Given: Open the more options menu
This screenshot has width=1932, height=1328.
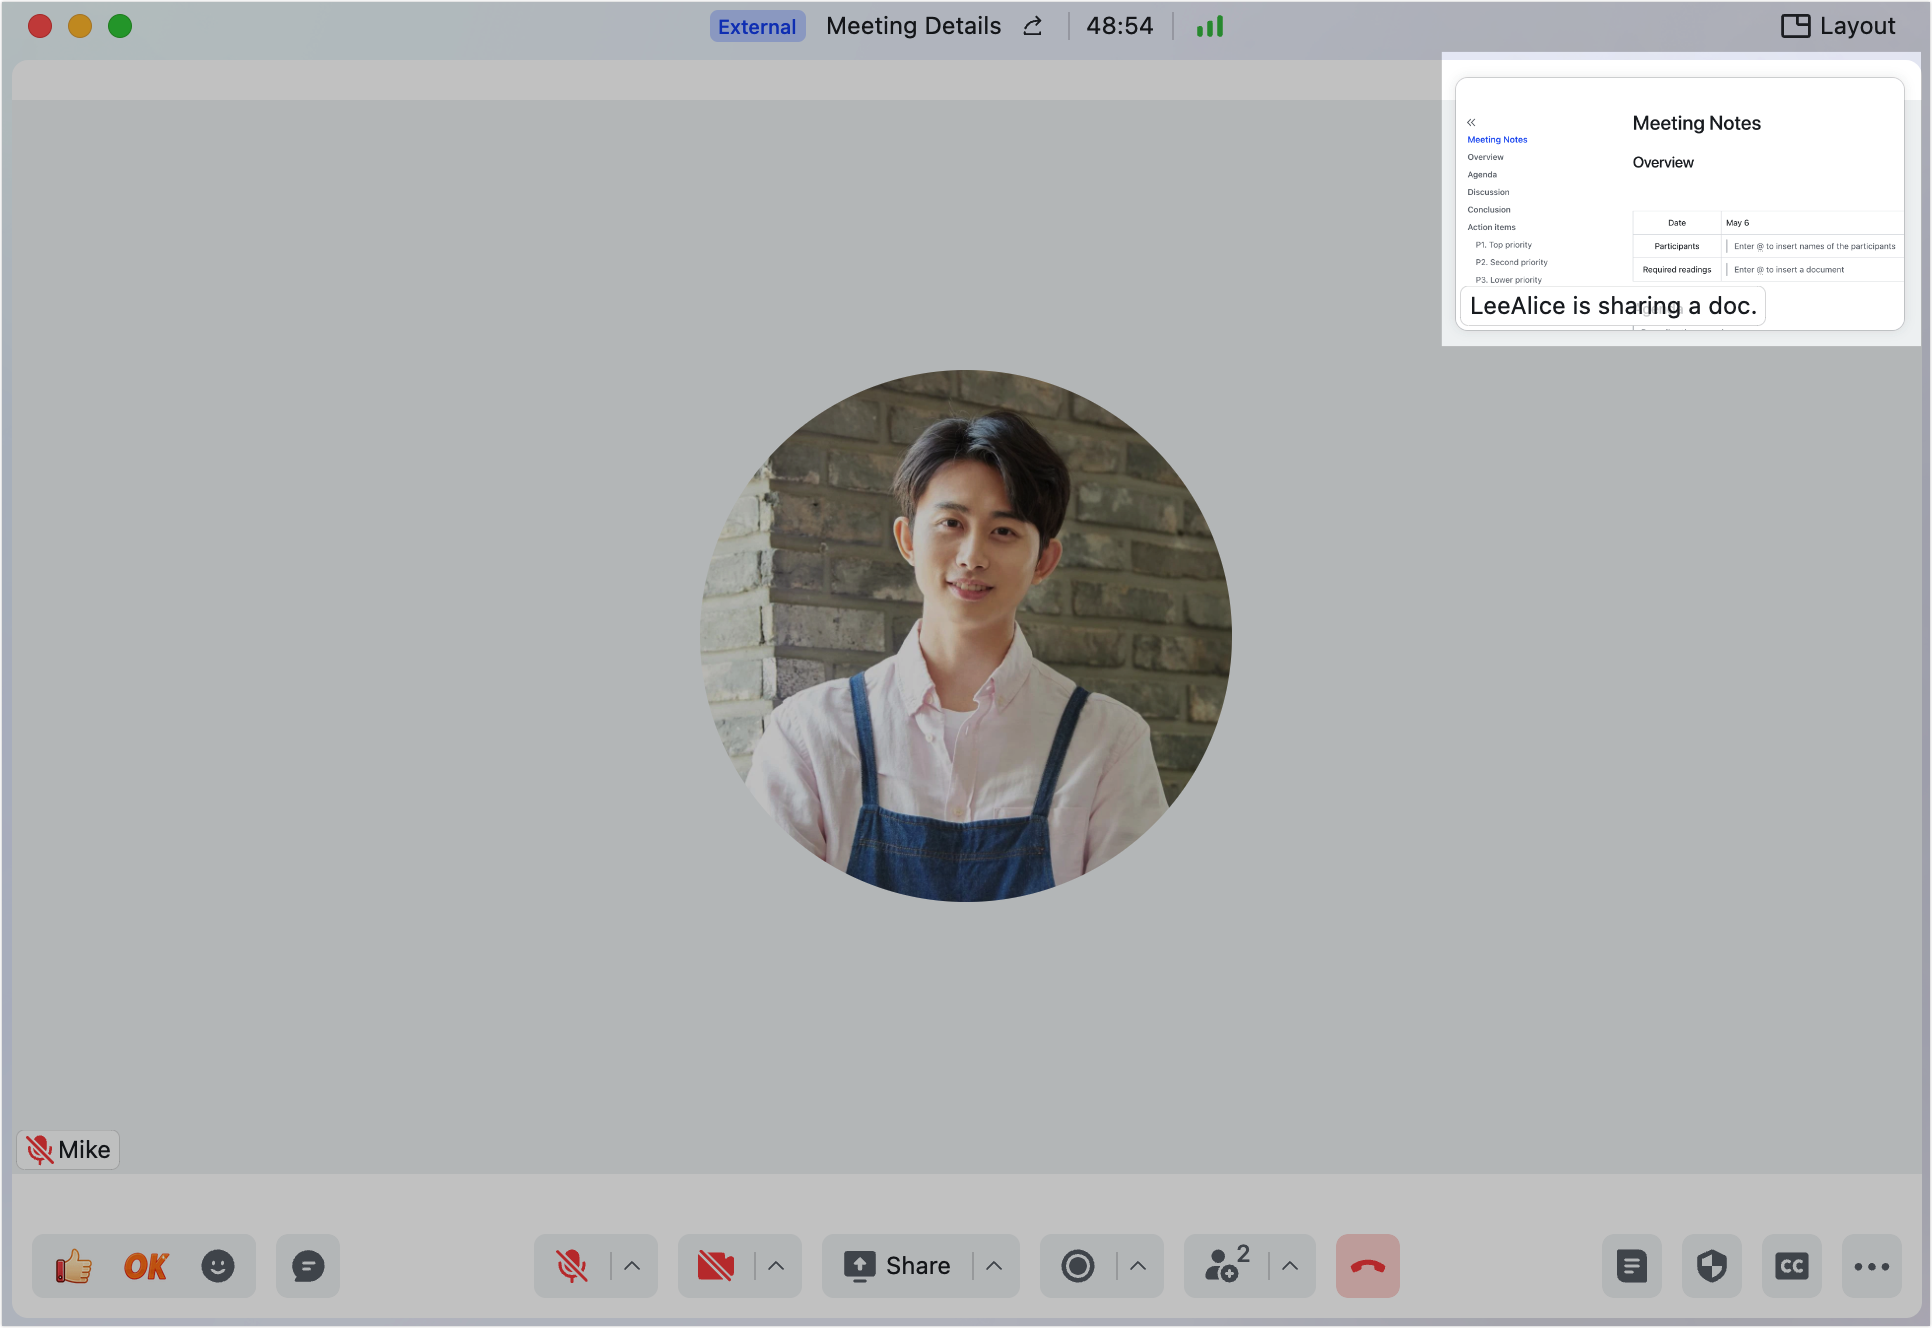Looking at the screenshot, I should (x=1872, y=1266).
